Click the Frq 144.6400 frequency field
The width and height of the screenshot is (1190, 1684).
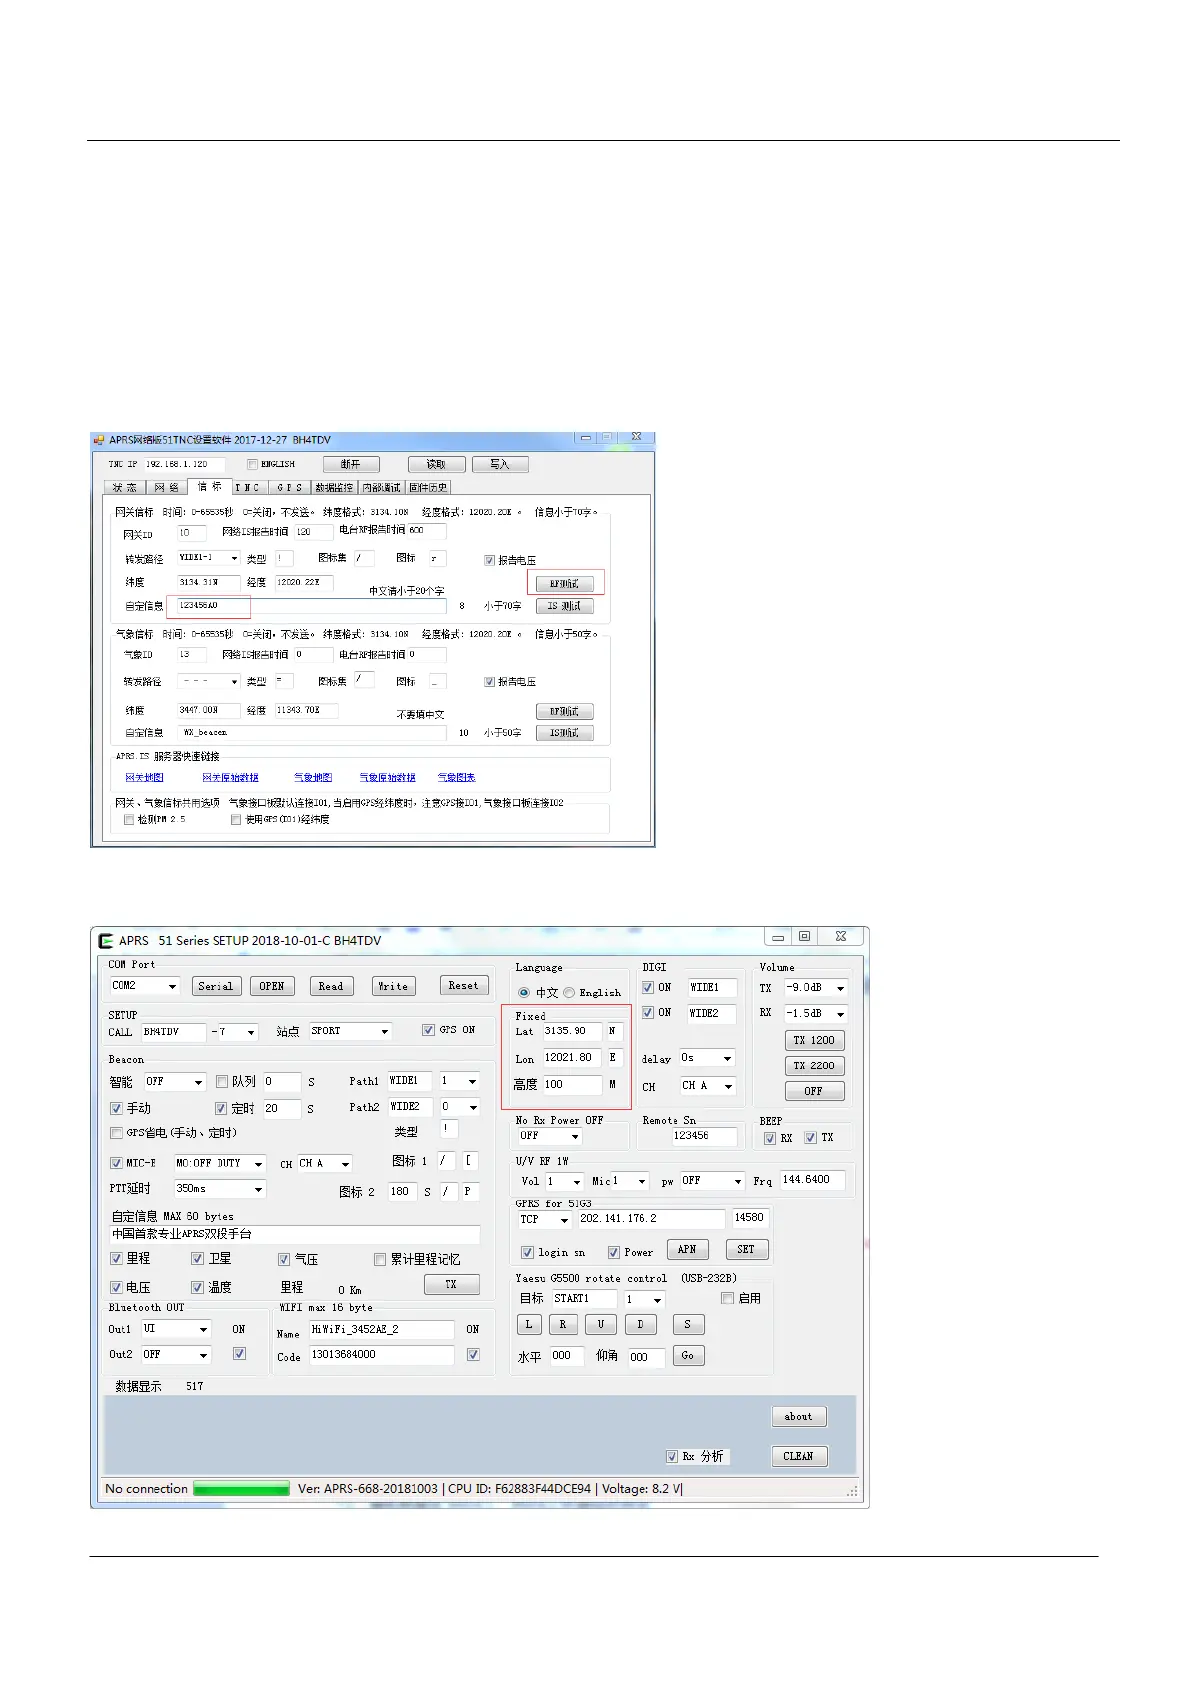coord(812,1180)
